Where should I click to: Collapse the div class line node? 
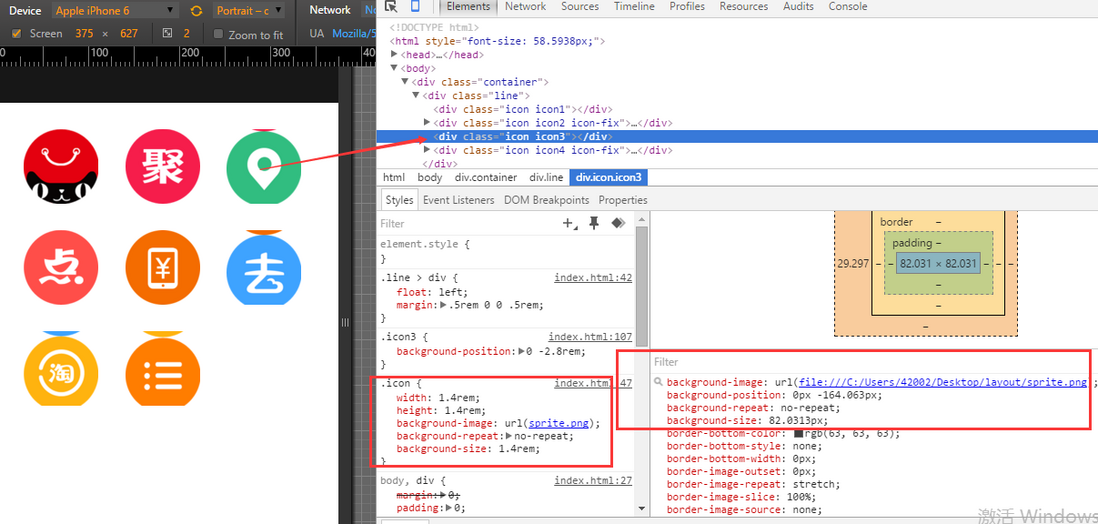[416, 96]
